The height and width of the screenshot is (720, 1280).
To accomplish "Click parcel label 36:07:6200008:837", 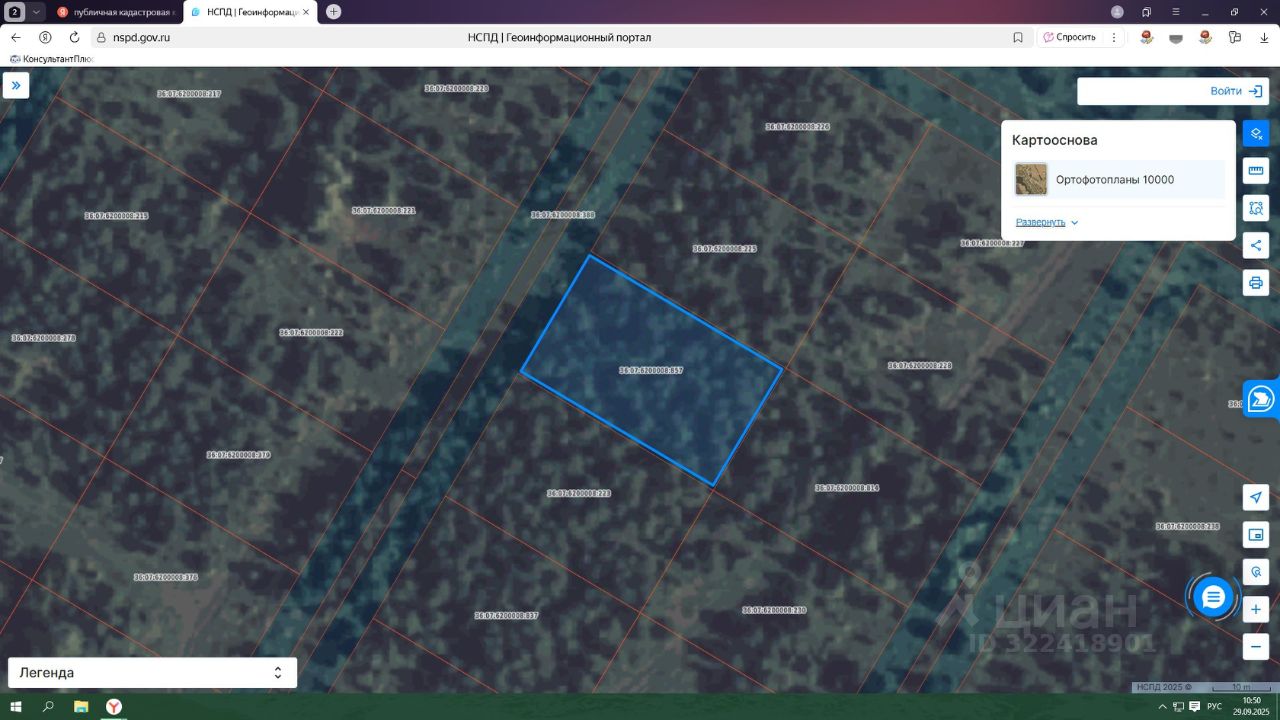I will click(506, 615).
